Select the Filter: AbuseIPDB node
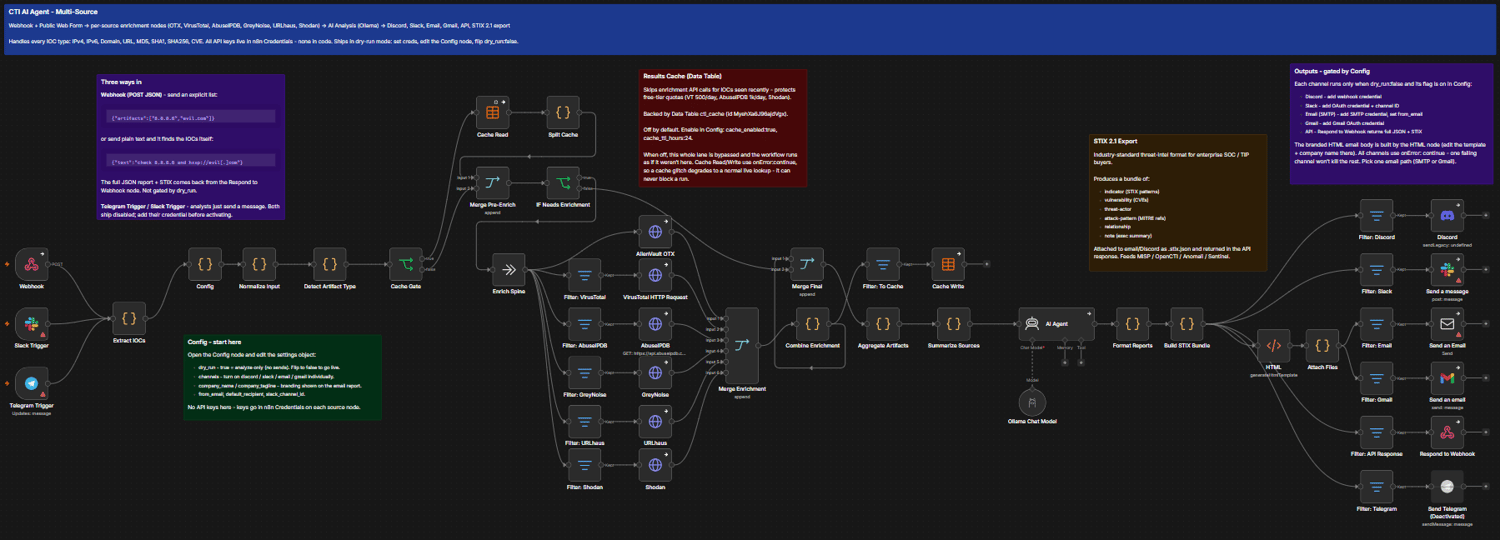Viewport: 1500px width, 540px height. 585,324
